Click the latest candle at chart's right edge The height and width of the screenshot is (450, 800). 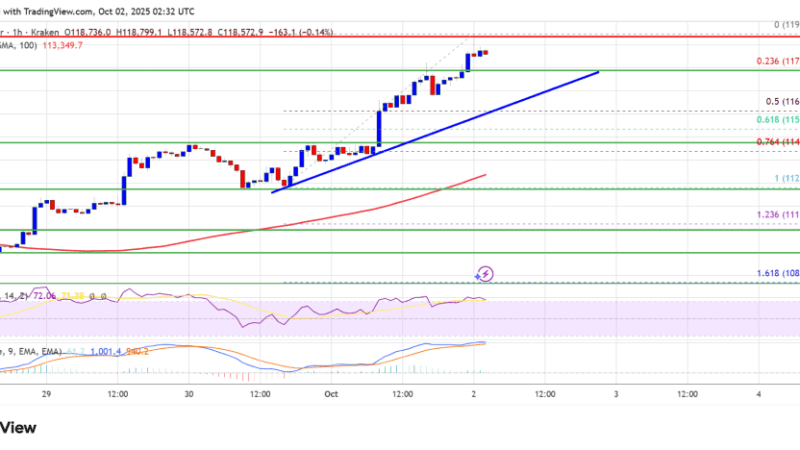pyautogui.click(x=486, y=52)
